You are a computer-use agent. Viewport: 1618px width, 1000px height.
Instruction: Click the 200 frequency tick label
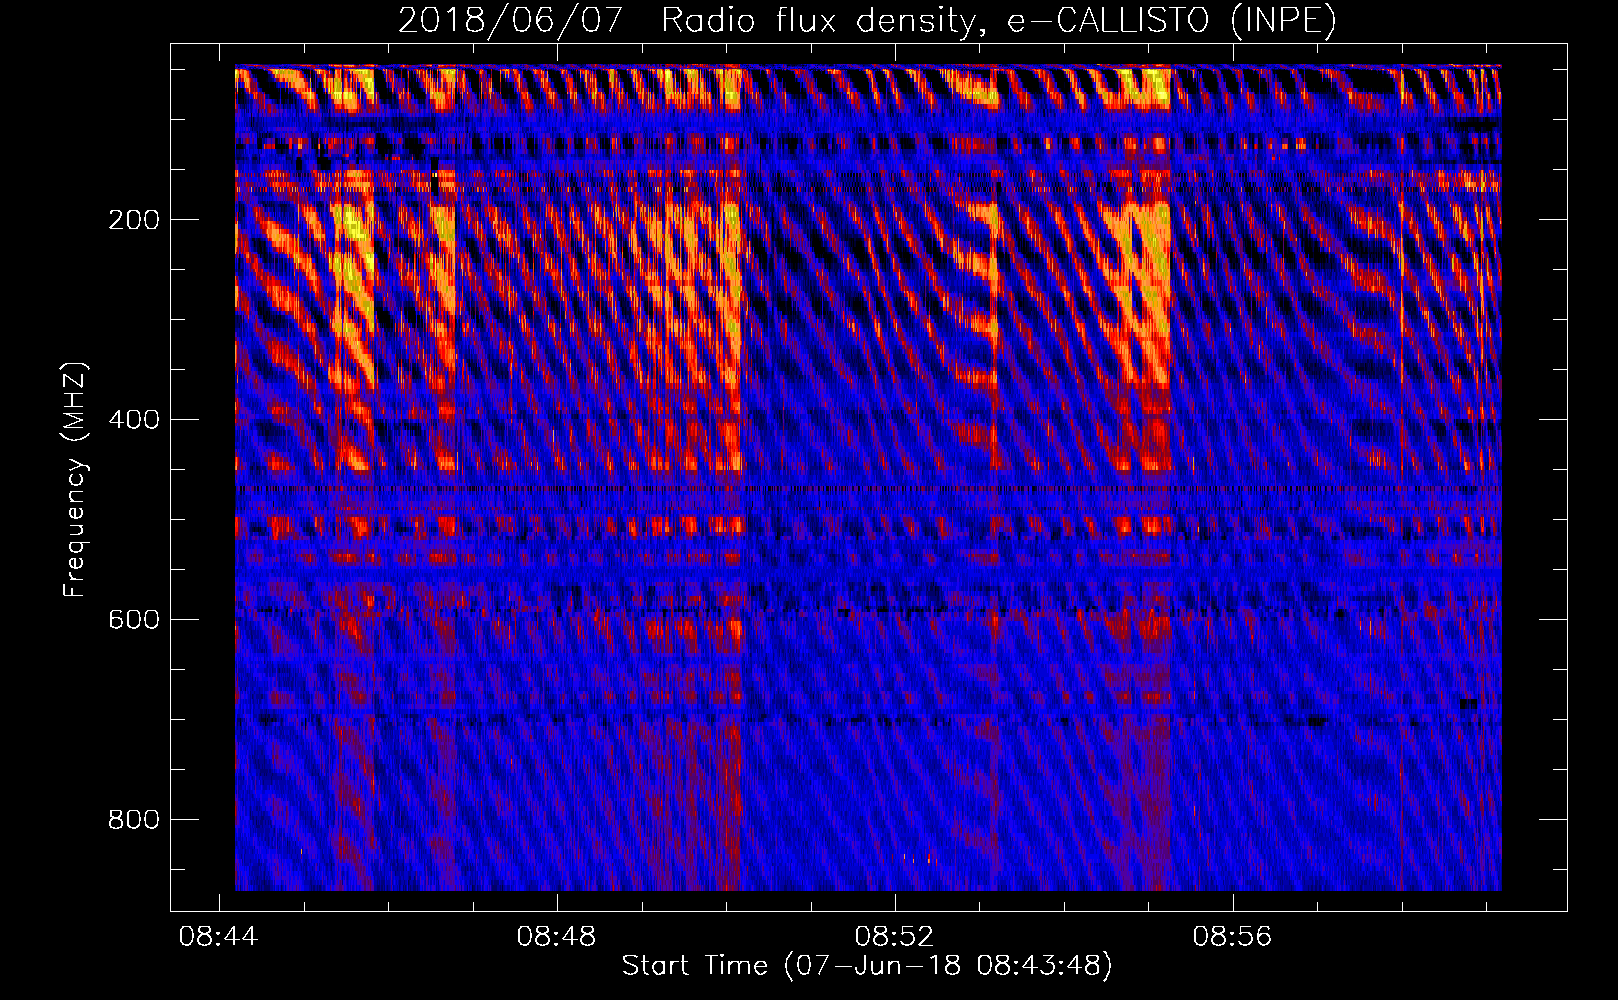pyautogui.click(x=134, y=220)
